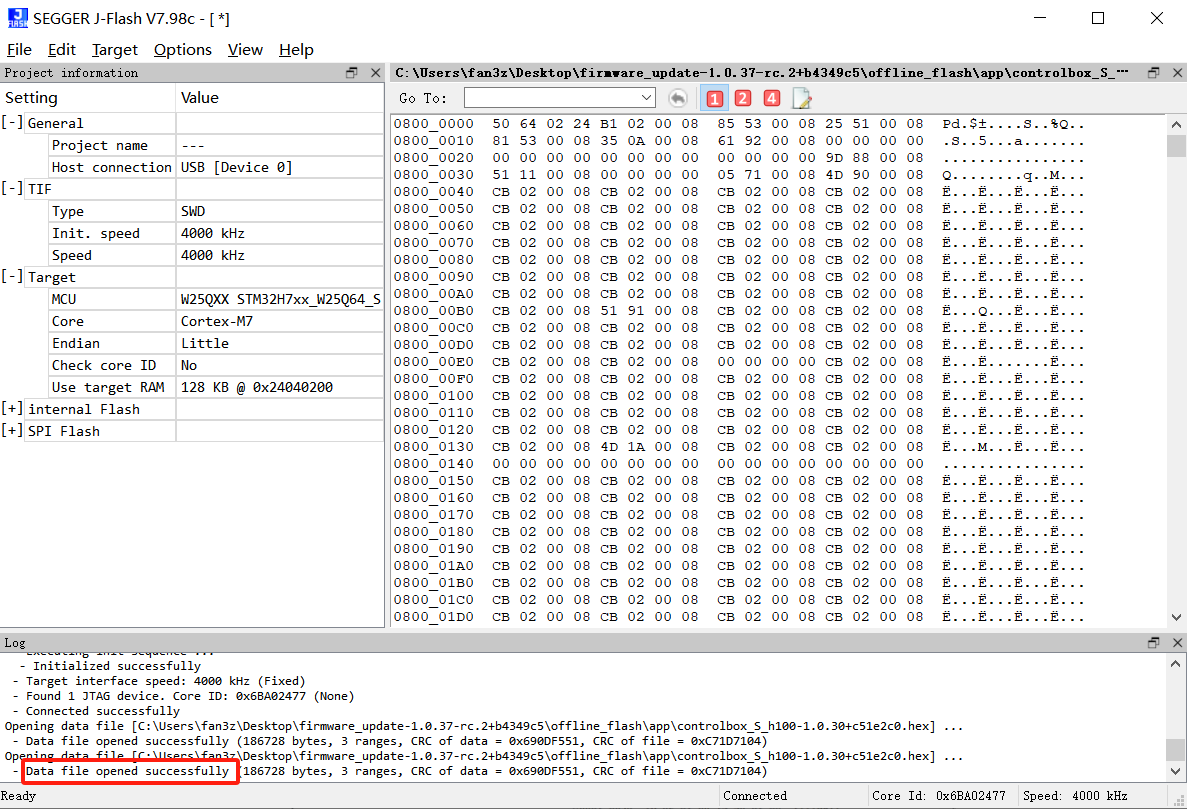Click the Go To: label
Image resolution: width=1187 pixels, height=809 pixels.
point(423,98)
